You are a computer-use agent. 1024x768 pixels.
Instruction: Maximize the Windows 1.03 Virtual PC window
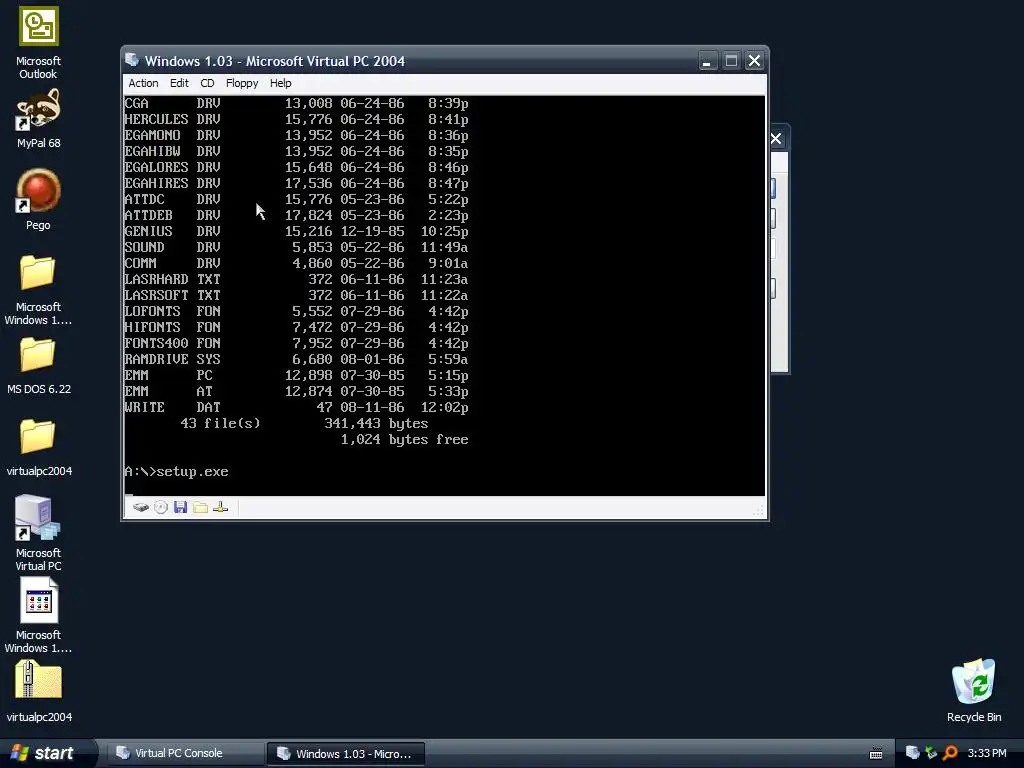(x=731, y=61)
